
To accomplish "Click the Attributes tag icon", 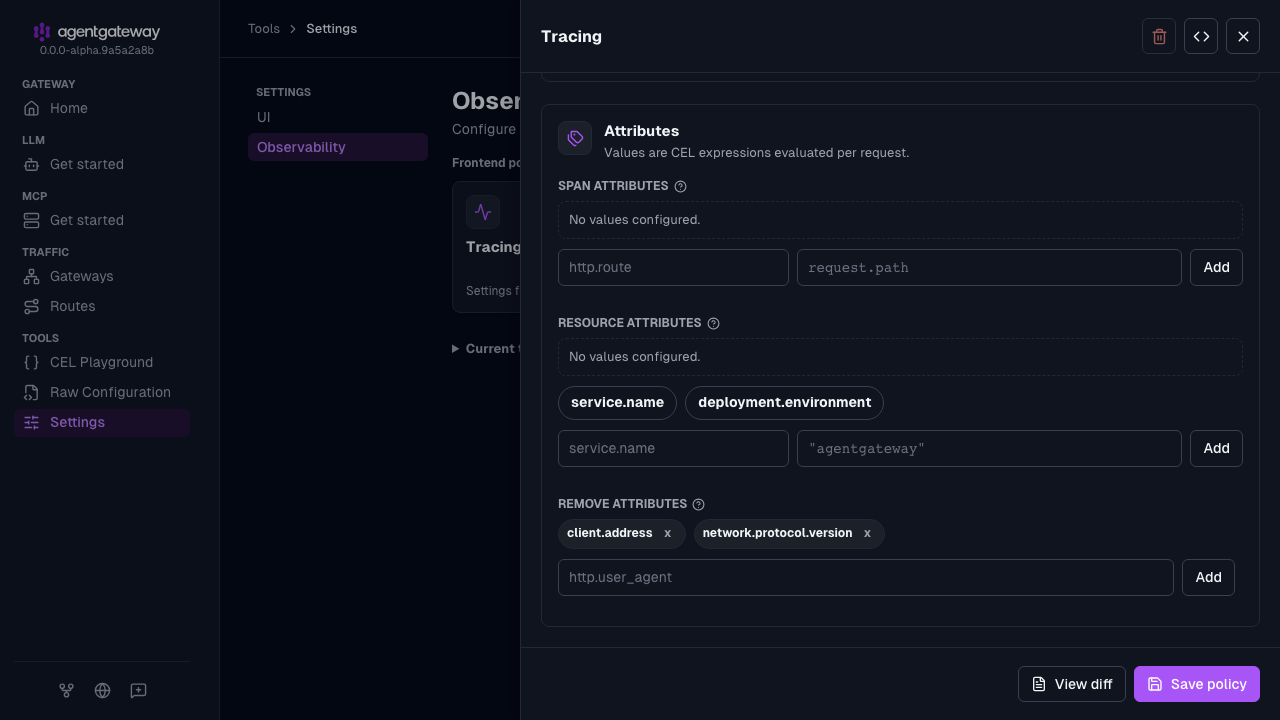I will point(575,138).
